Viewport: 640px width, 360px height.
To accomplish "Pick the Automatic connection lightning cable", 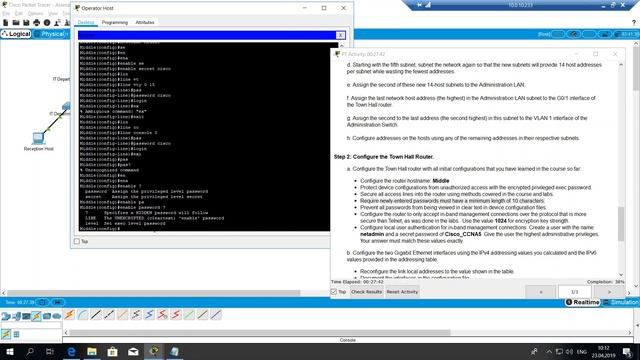I will [x=69, y=315].
